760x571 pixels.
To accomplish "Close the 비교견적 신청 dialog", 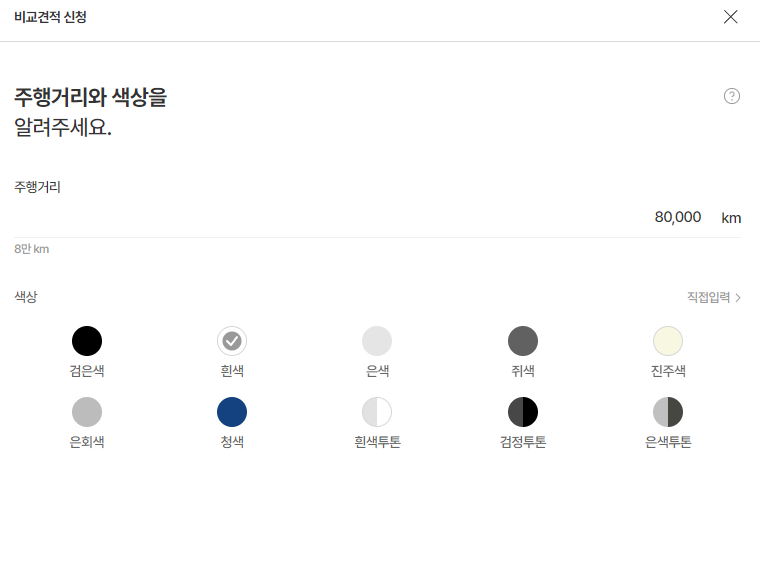I will point(731,17).
